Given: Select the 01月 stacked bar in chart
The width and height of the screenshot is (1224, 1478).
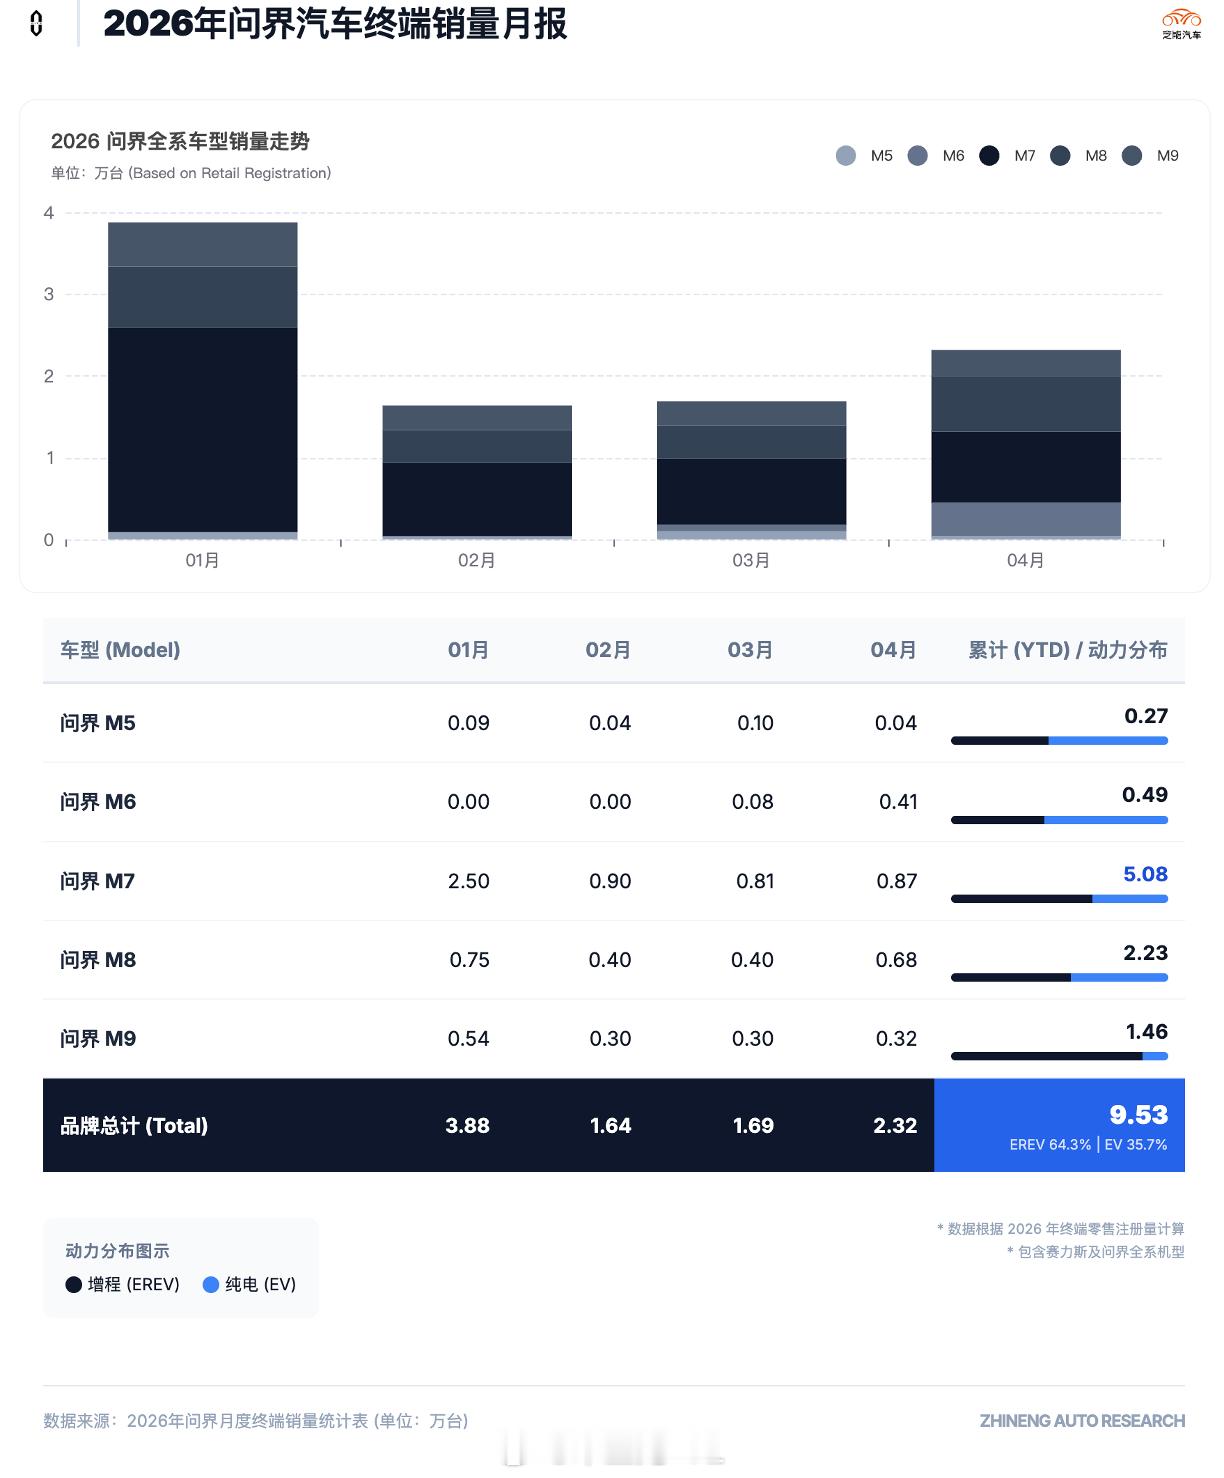Looking at the screenshot, I should (x=203, y=381).
